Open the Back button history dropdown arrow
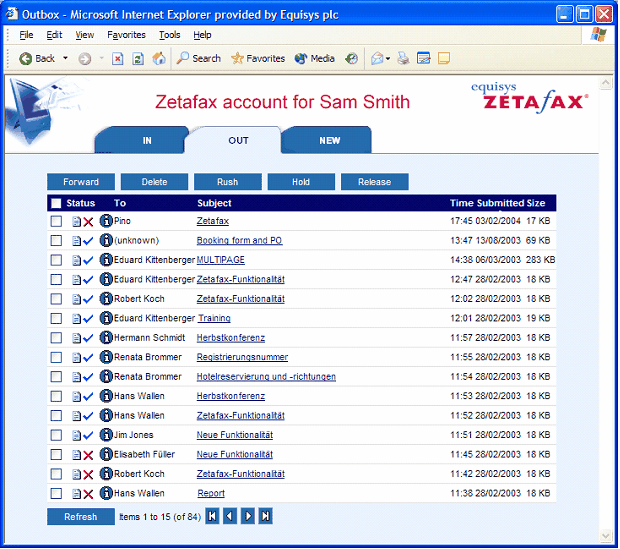This screenshot has height=549, width=620. 66,59
